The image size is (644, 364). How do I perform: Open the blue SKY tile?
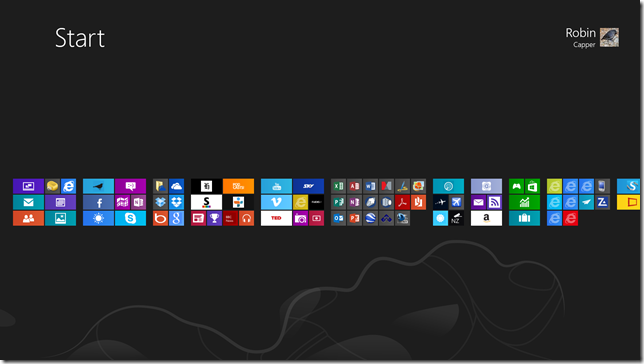coord(308,186)
